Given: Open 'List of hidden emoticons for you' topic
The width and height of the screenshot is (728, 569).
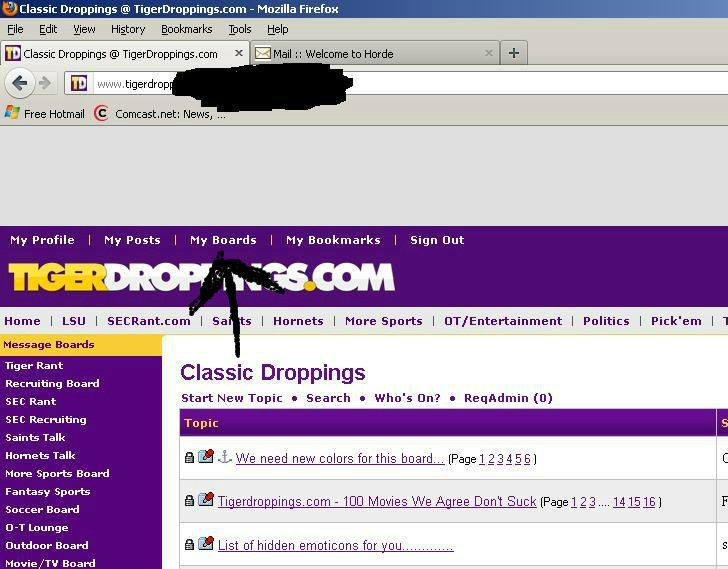Looking at the screenshot, I should coord(335,545).
